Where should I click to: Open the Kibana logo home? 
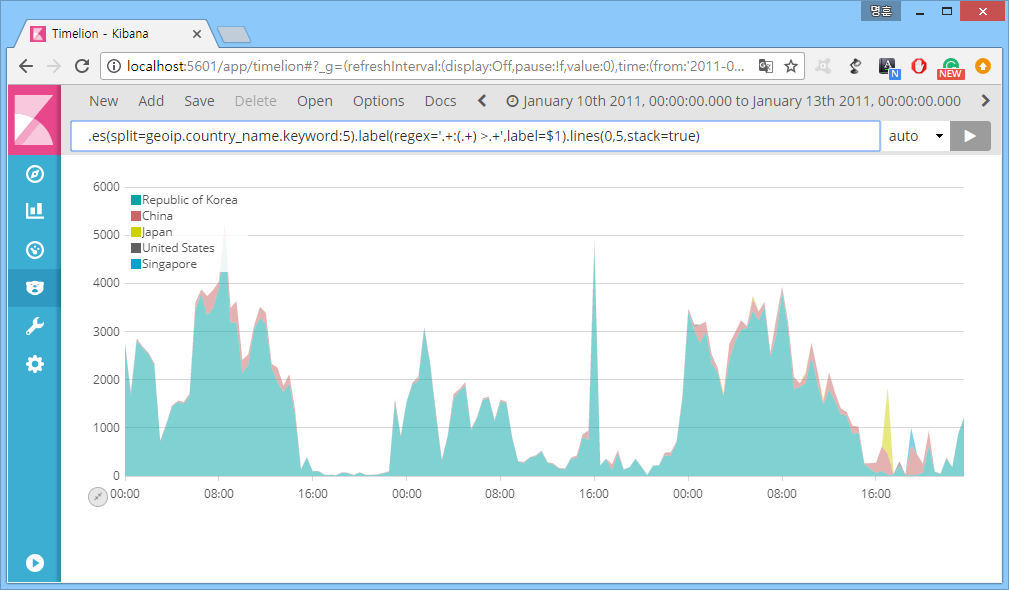point(34,120)
